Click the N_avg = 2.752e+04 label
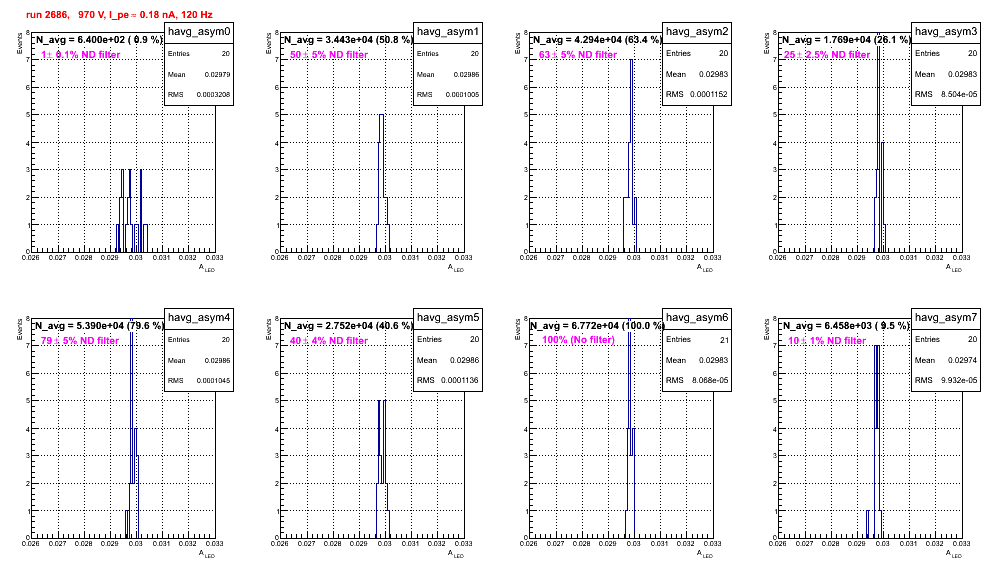The image size is (996, 572). (347, 325)
